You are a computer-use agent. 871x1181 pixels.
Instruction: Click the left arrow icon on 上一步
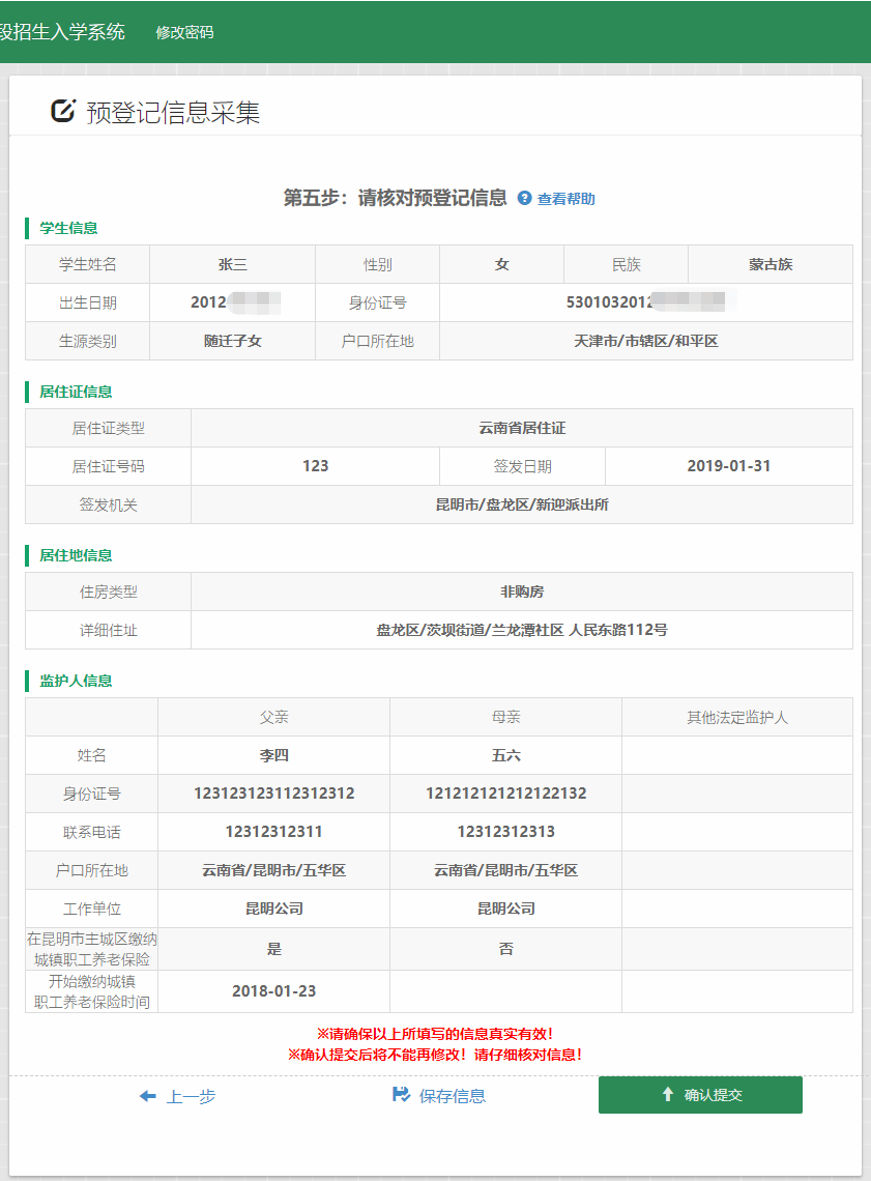coord(146,1094)
